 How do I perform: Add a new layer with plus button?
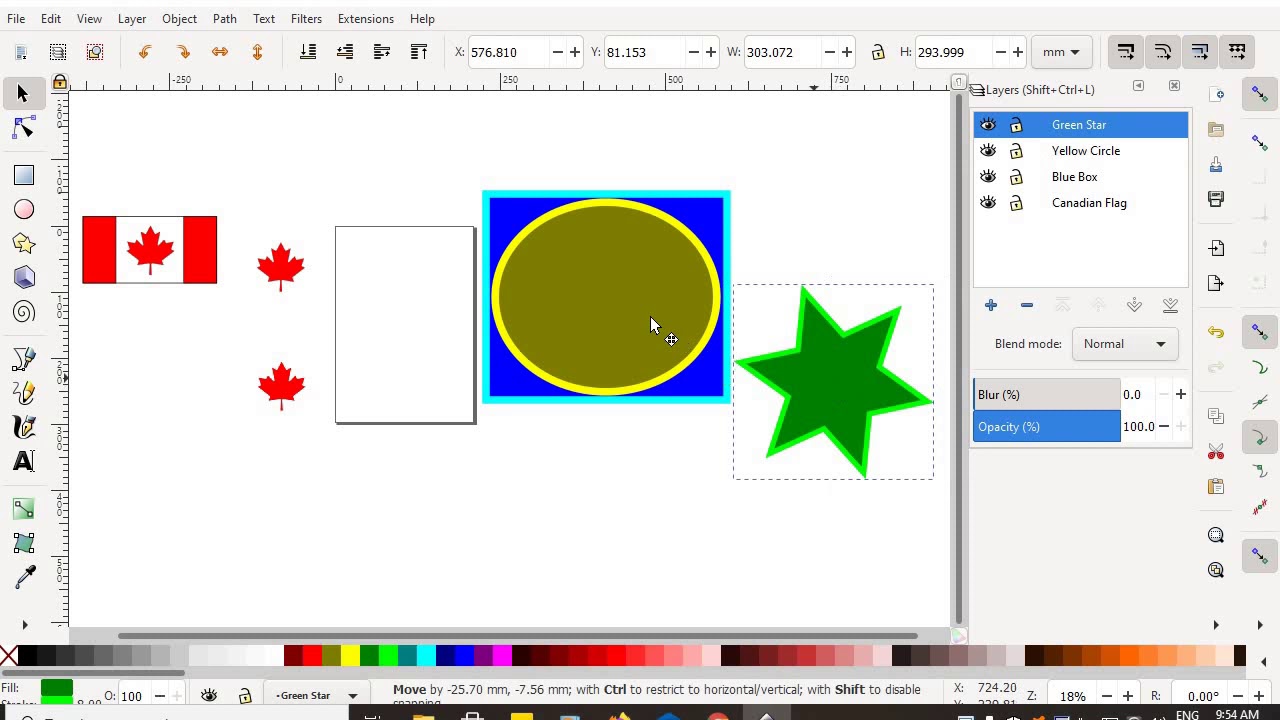tap(991, 305)
